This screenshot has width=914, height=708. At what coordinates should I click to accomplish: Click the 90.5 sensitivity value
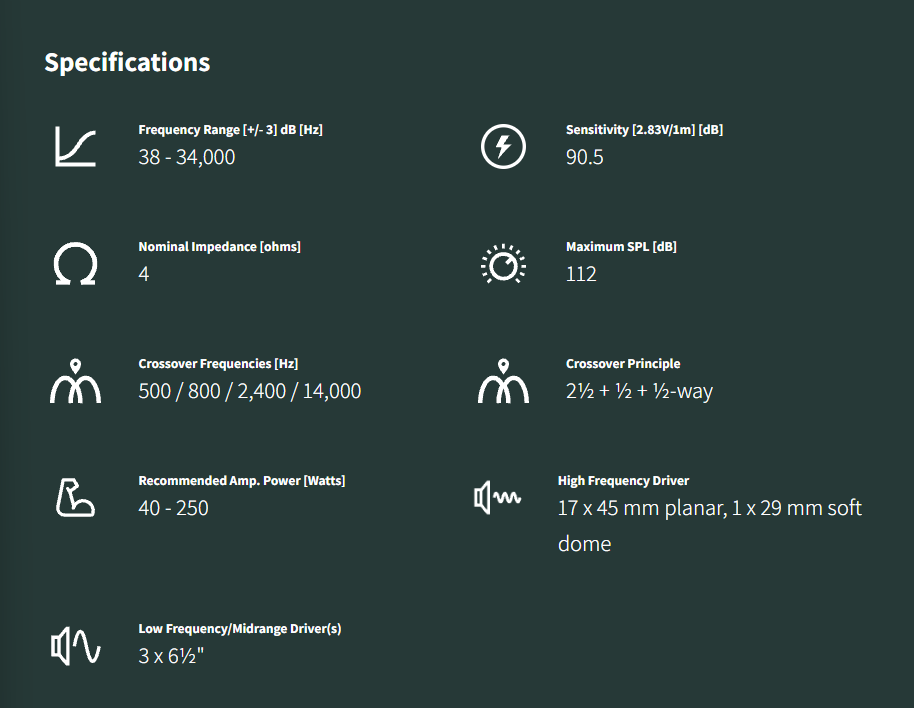tap(585, 157)
